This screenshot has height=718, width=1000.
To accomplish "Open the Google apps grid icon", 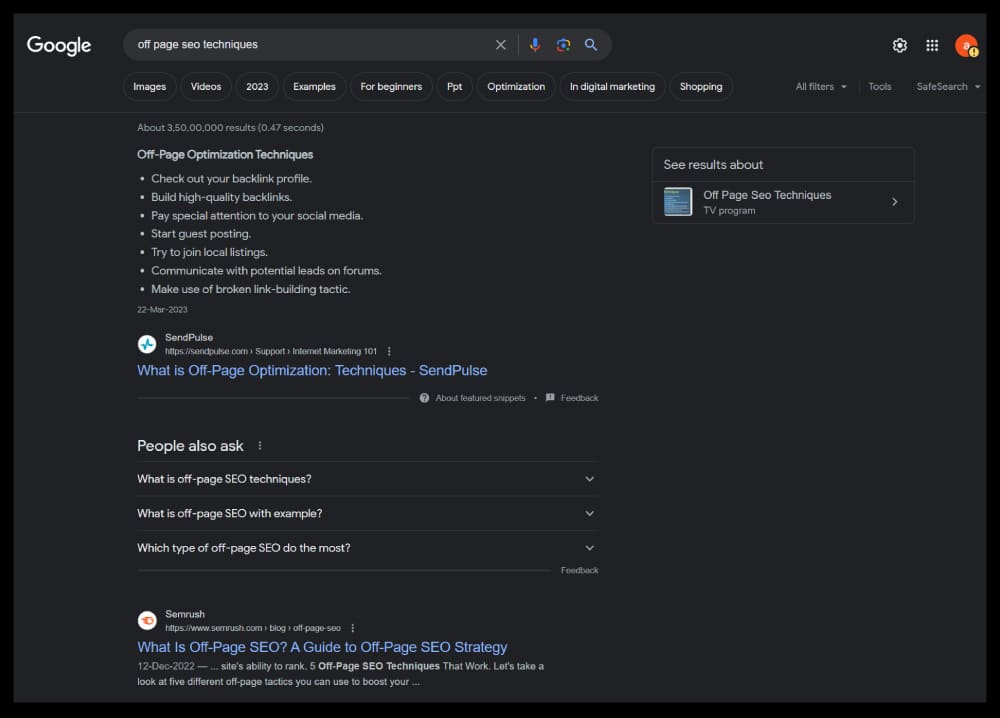I will [932, 45].
